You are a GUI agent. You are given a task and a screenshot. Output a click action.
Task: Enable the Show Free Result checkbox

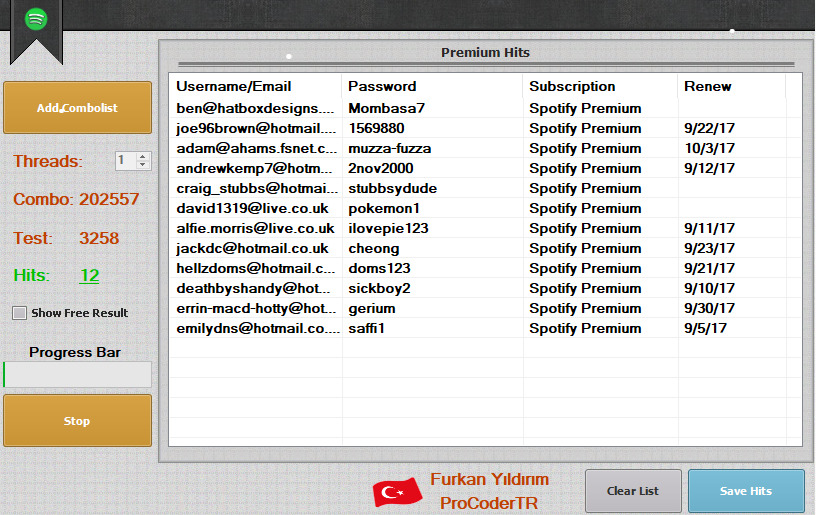tap(20, 313)
